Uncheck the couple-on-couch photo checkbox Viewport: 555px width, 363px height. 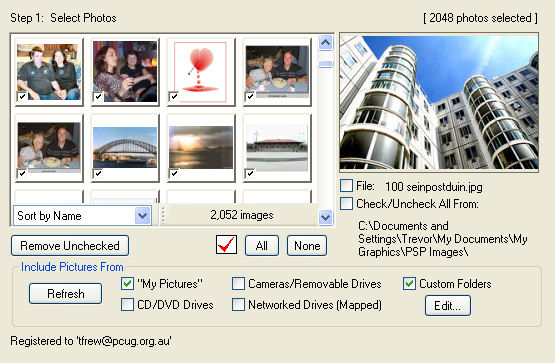[22, 96]
